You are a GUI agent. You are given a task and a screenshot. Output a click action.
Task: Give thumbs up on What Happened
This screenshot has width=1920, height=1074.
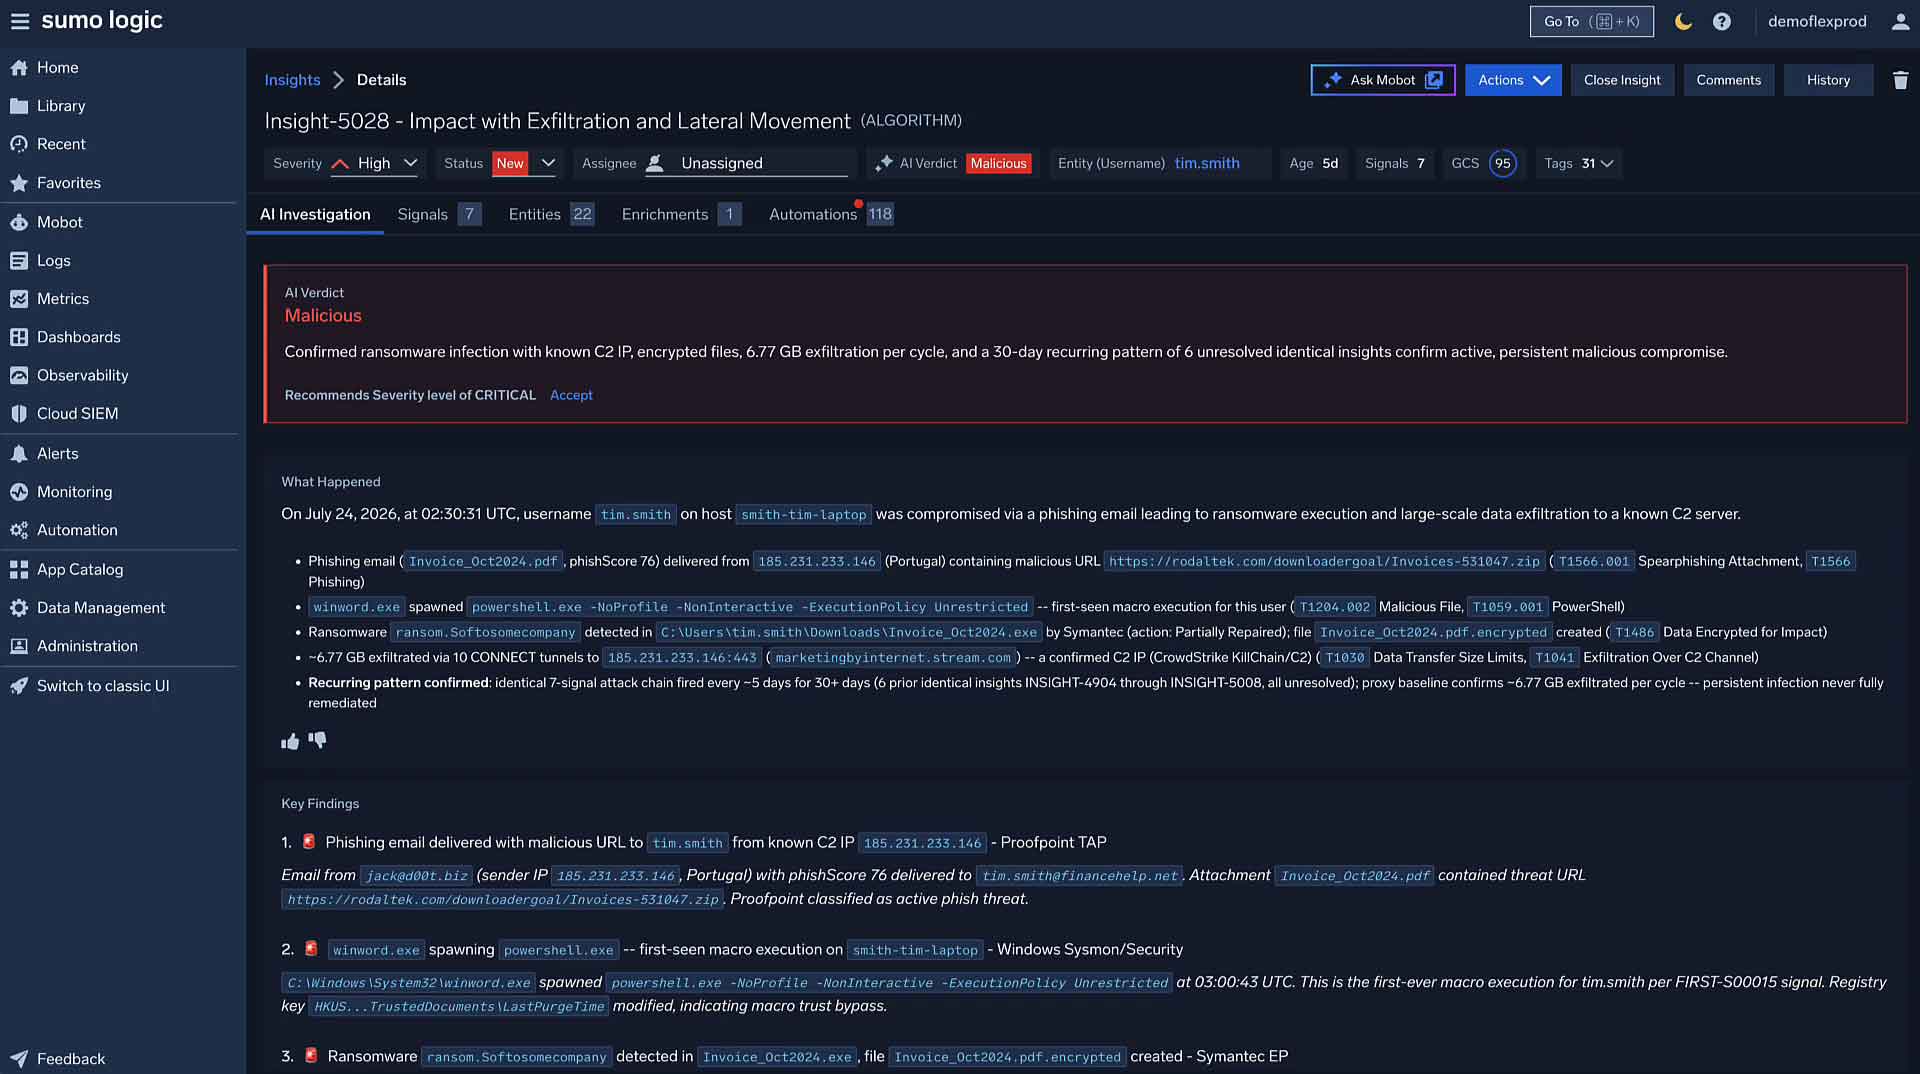click(x=290, y=741)
